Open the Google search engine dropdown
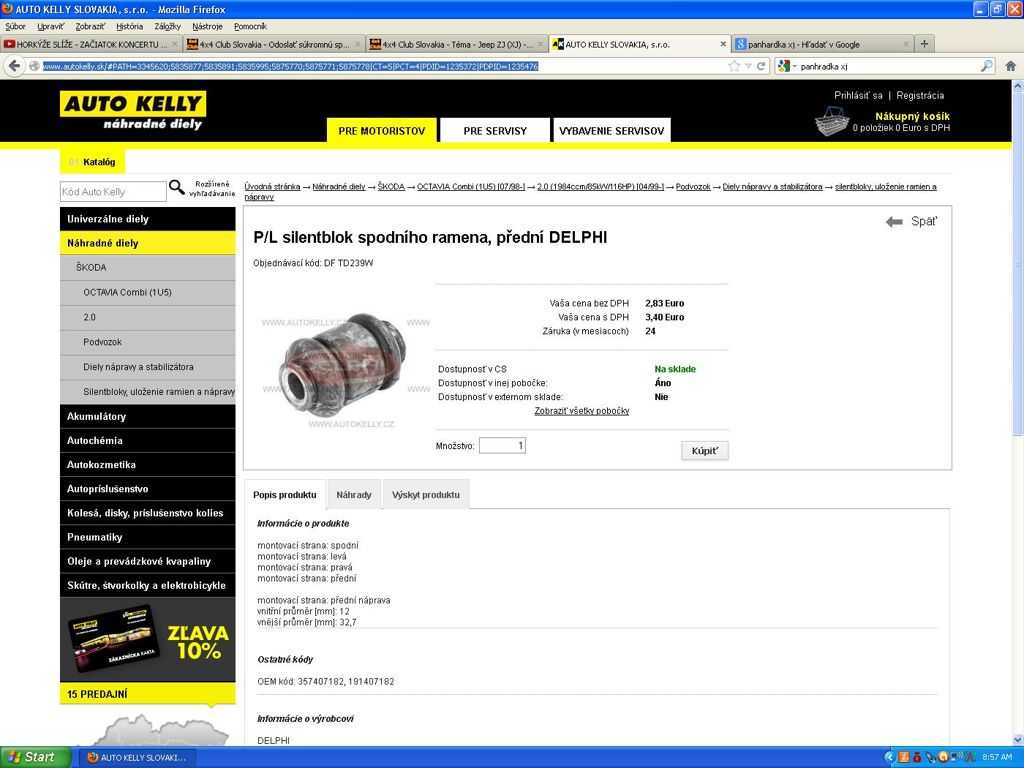This screenshot has height=768, width=1024. point(786,66)
